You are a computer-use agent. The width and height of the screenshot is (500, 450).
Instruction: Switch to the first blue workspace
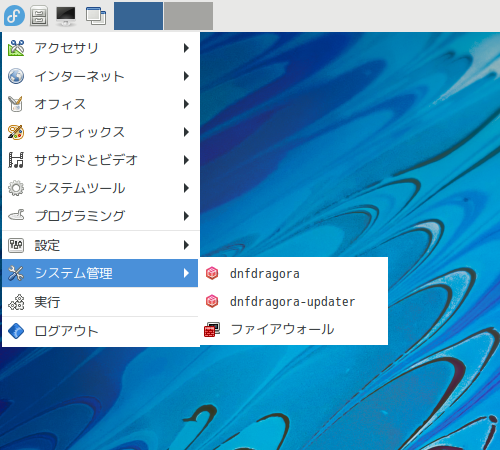138,16
